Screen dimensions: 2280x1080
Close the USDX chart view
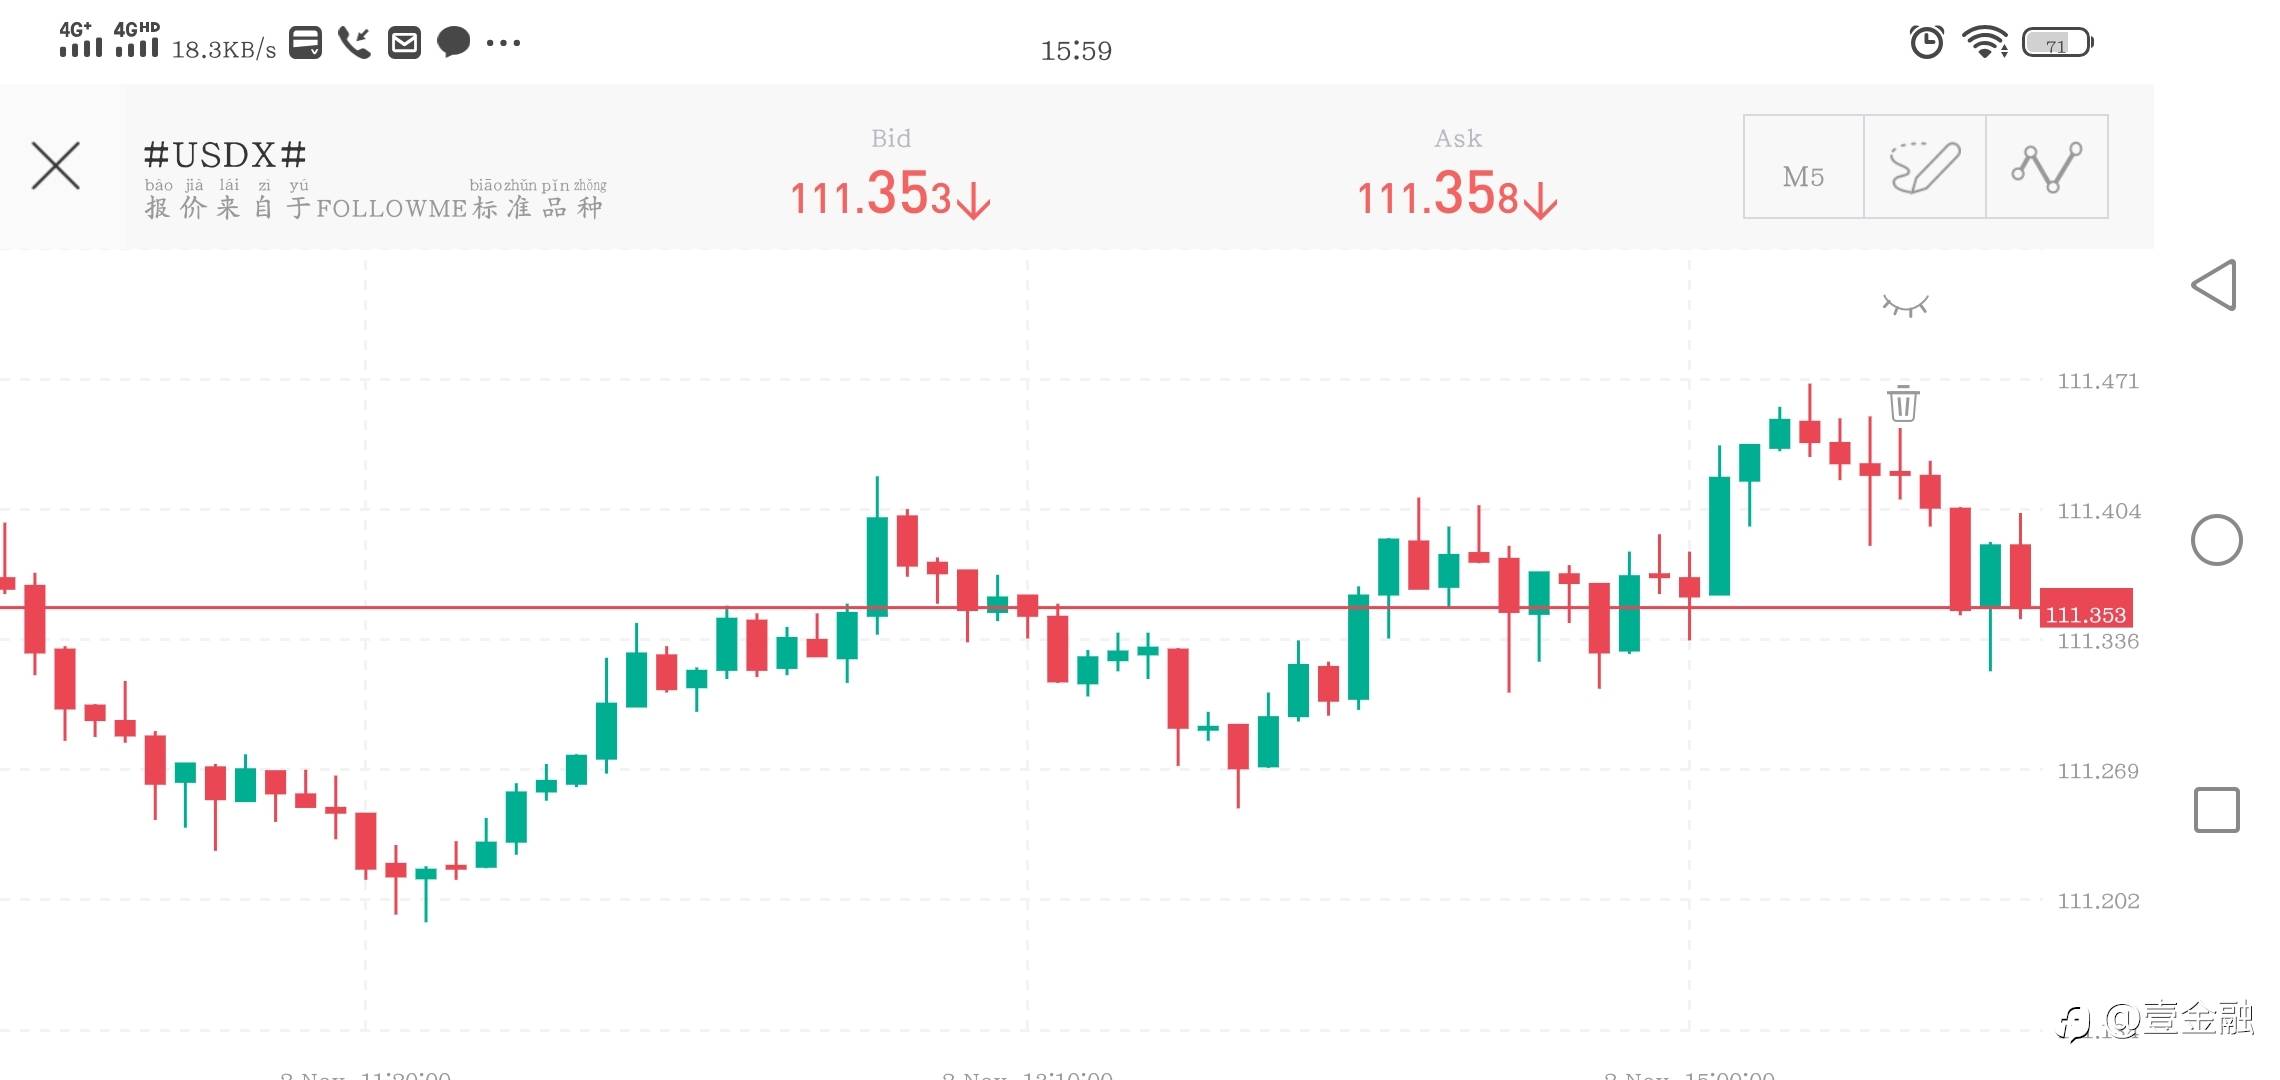pyautogui.click(x=55, y=166)
